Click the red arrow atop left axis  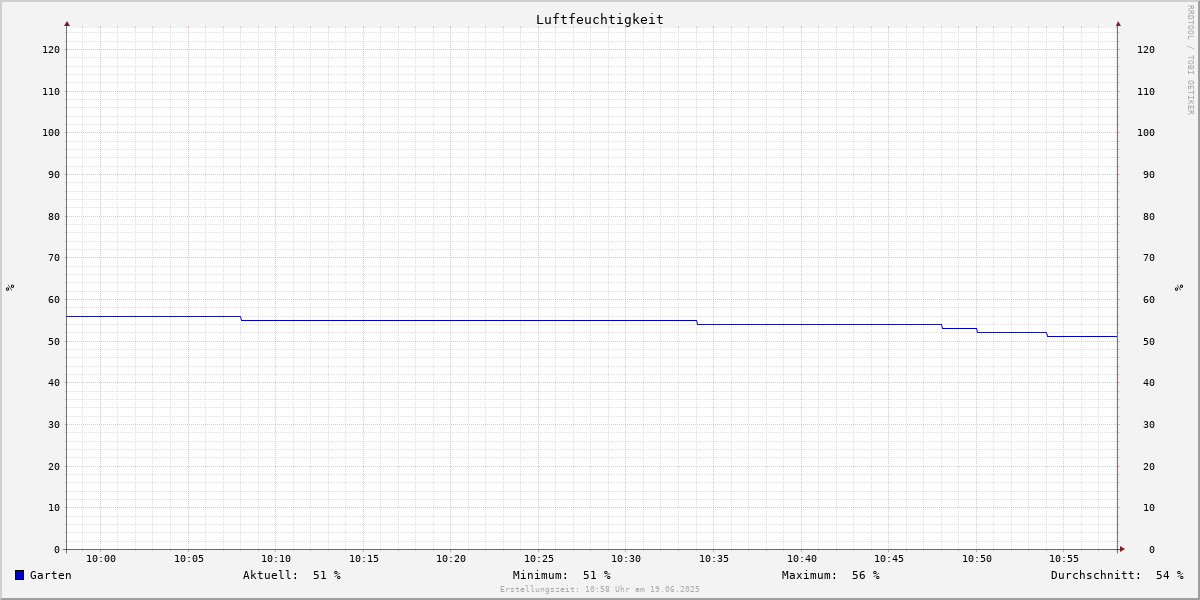click(67, 23)
